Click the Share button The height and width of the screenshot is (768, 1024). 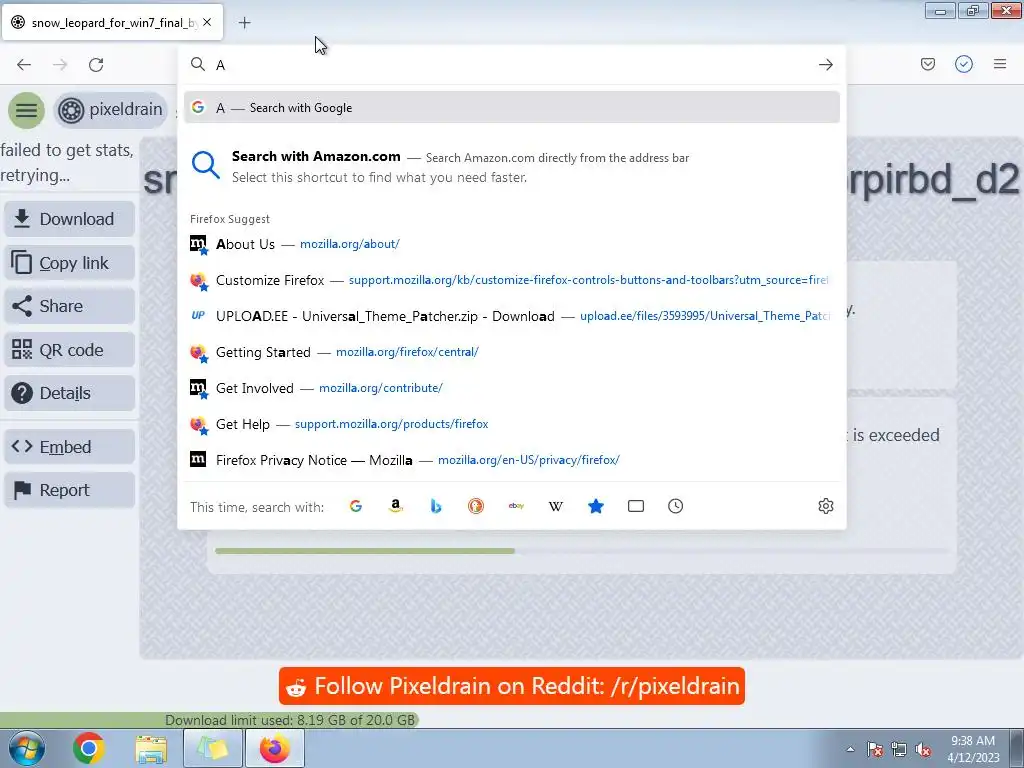point(70,306)
